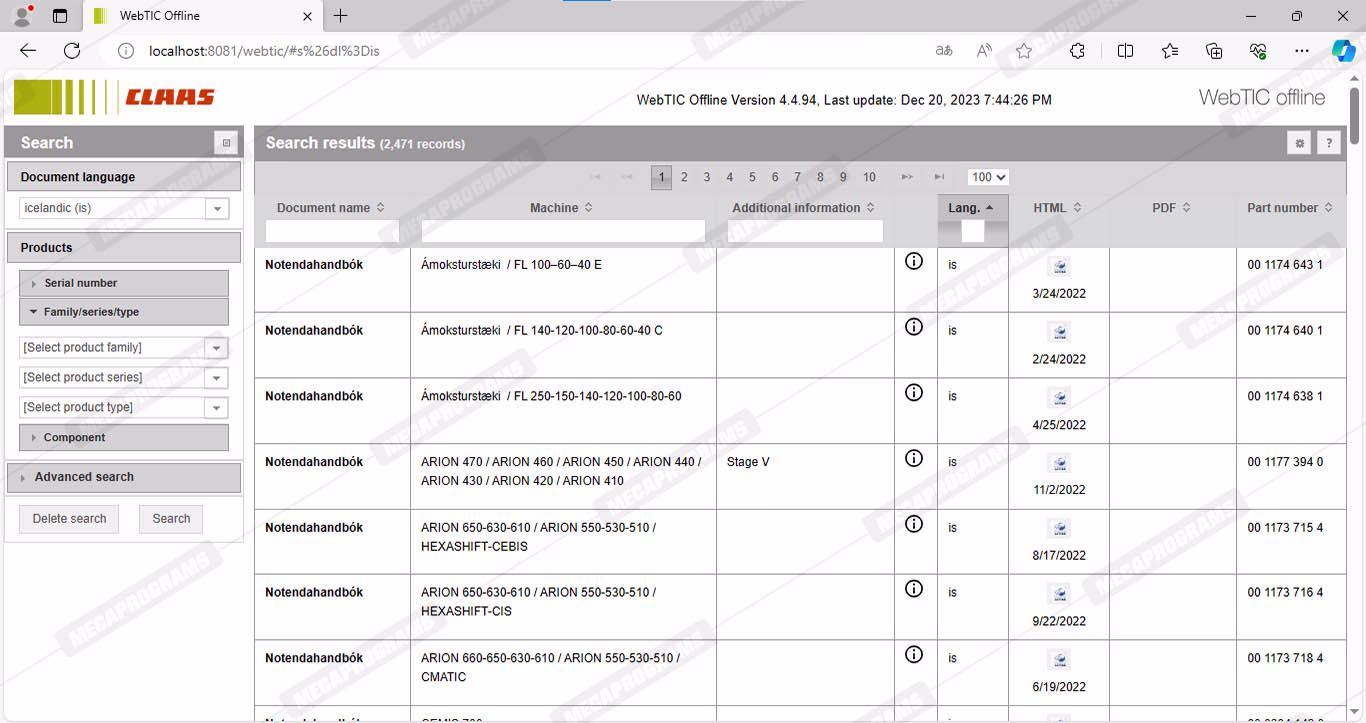The image size is (1366, 723).
Task: Go to next results page arrow
Action: [x=907, y=177]
